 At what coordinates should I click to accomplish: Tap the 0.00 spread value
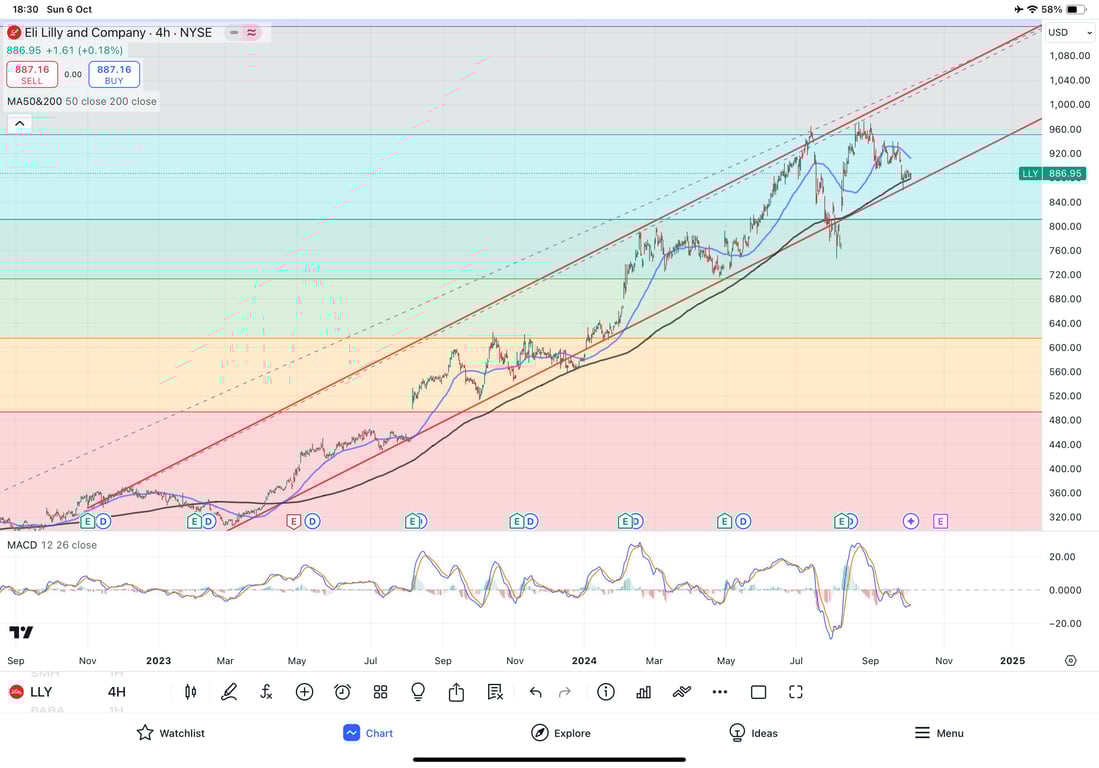pos(73,74)
